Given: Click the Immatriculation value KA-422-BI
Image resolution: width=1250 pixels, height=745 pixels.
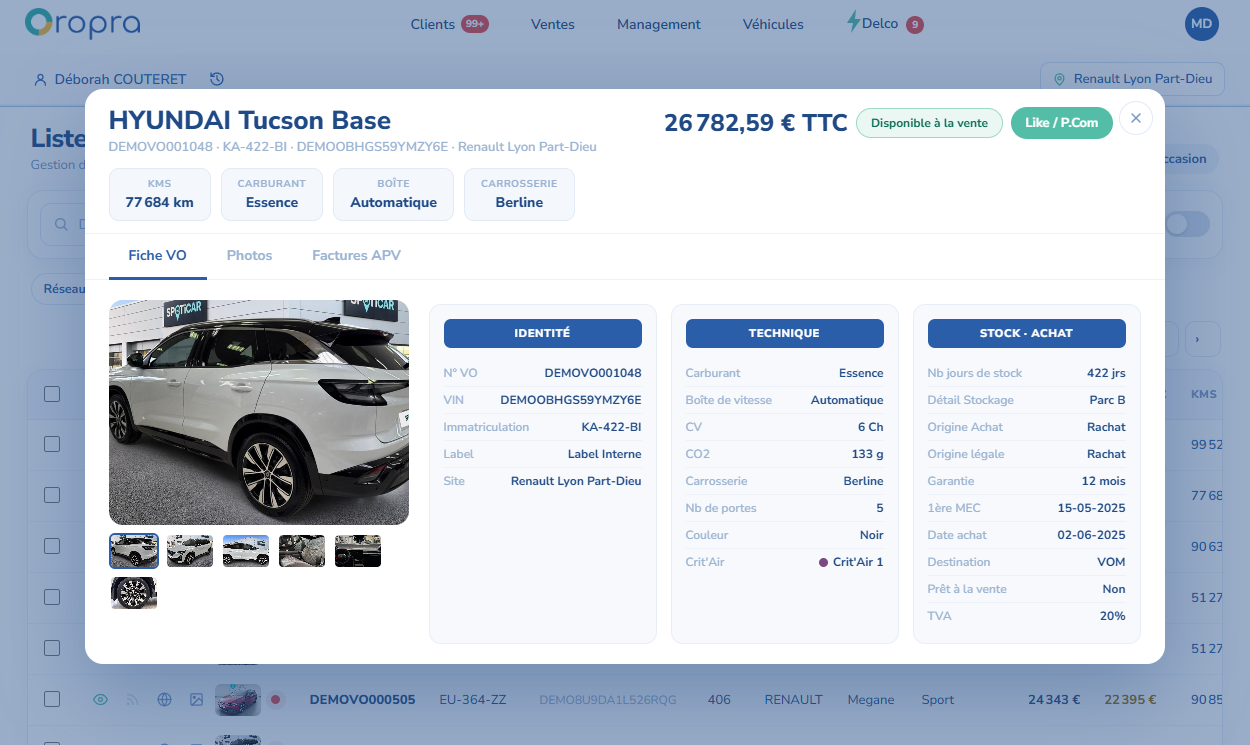Looking at the screenshot, I should tap(611, 427).
